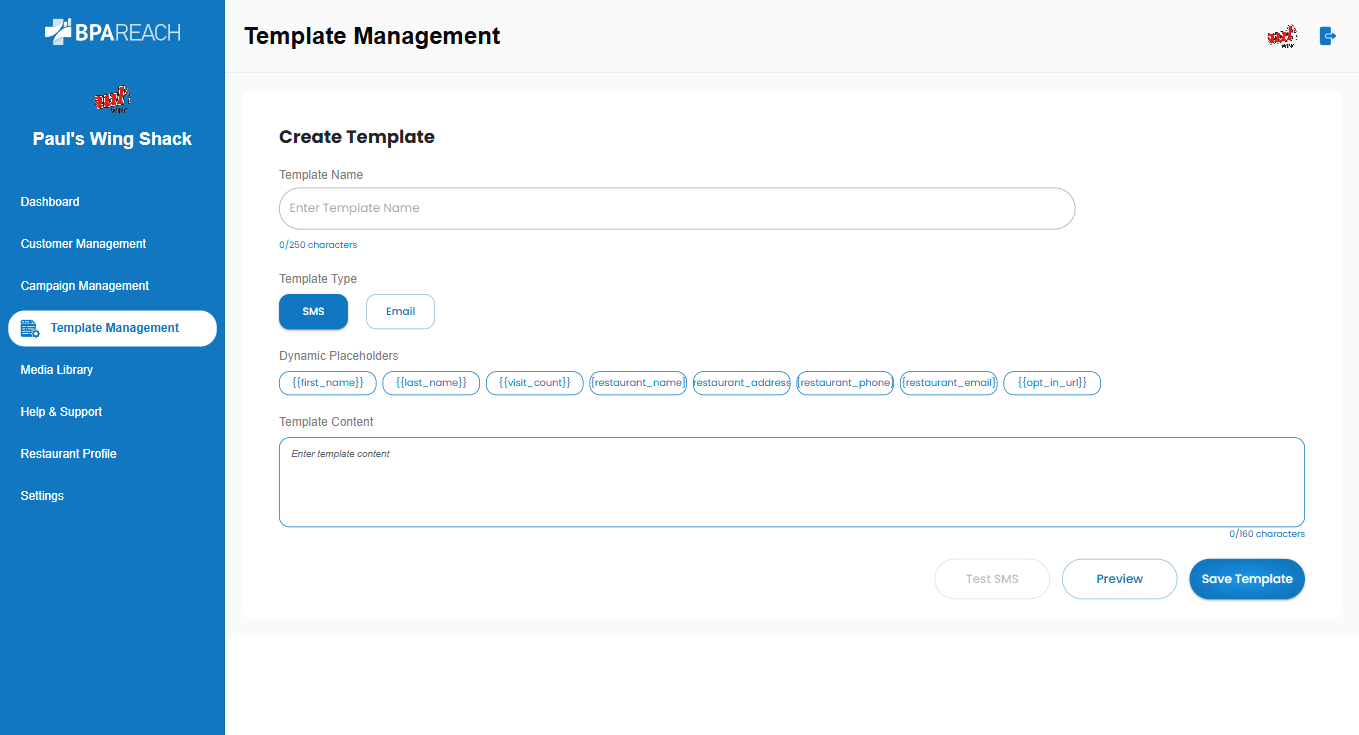This screenshot has width=1359, height=735.
Task: Click the Template Management sidebar icon
Action: [x=30, y=328]
